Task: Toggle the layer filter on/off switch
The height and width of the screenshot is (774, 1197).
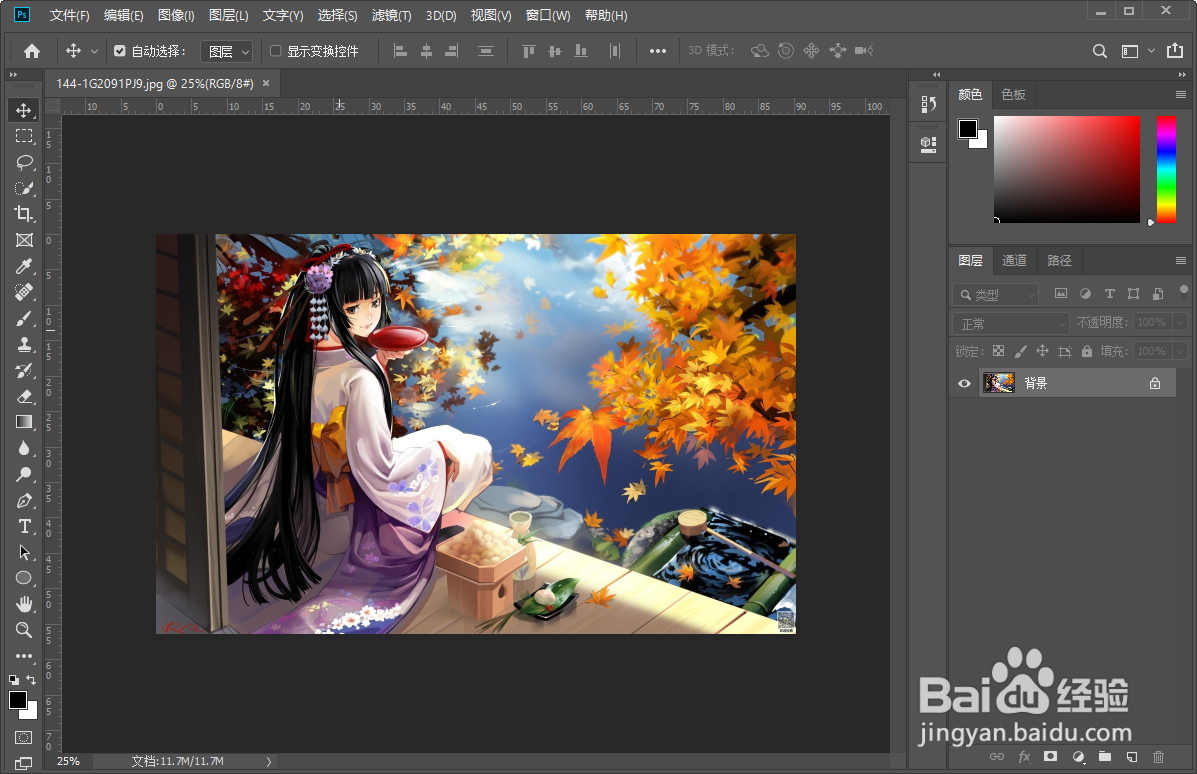Action: point(1183,291)
